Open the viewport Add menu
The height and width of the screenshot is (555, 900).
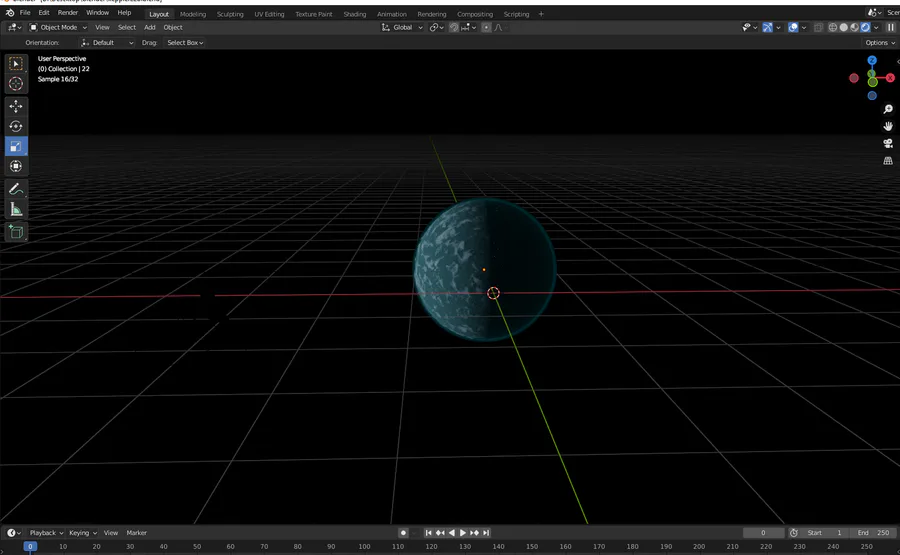[149, 27]
